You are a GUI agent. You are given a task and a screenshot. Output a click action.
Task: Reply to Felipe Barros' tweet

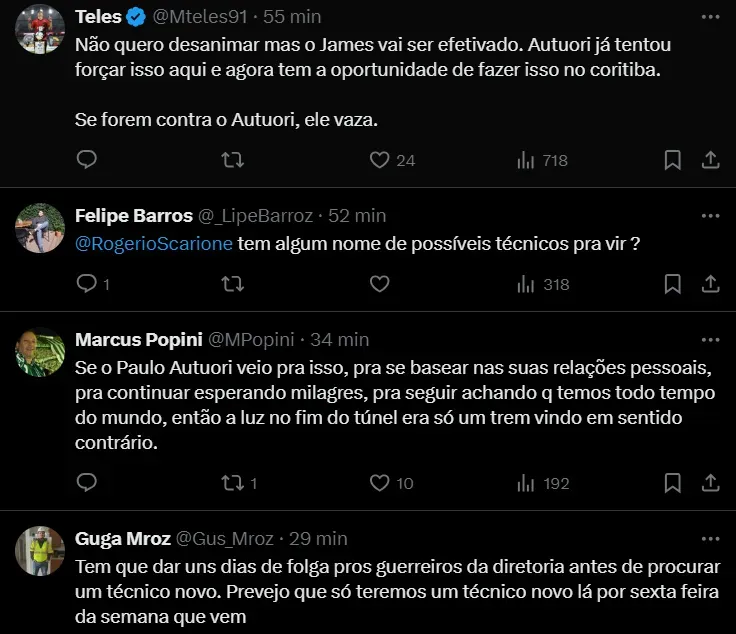click(x=87, y=284)
